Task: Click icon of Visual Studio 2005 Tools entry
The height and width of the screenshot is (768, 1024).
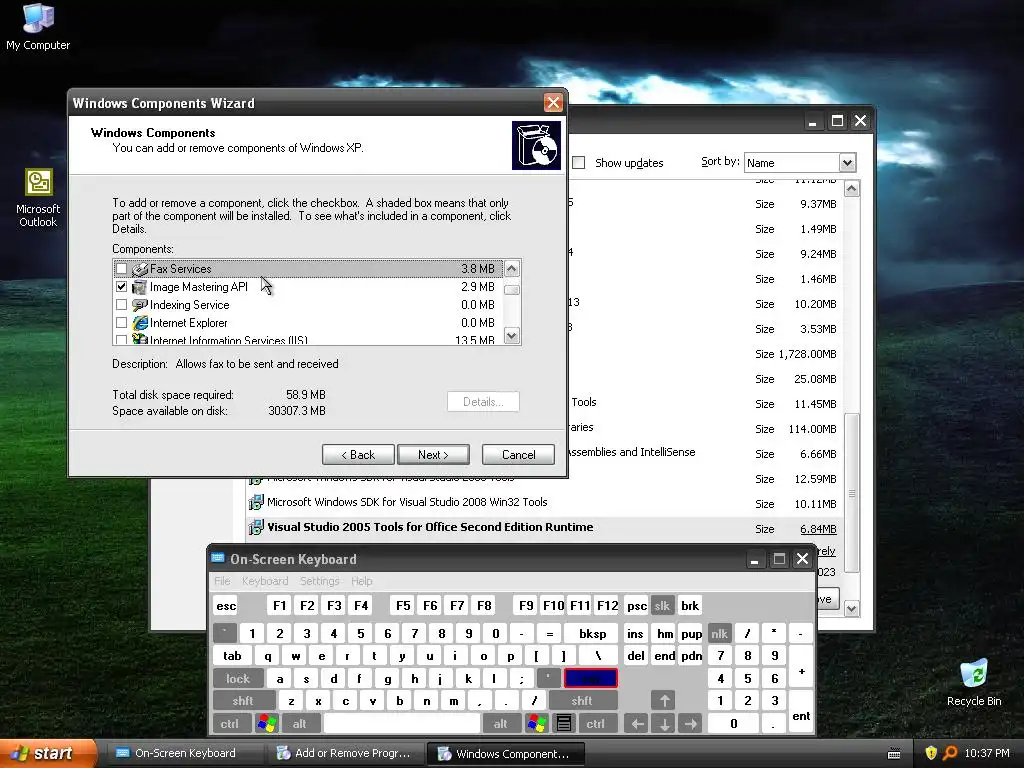Action: (x=256, y=527)
